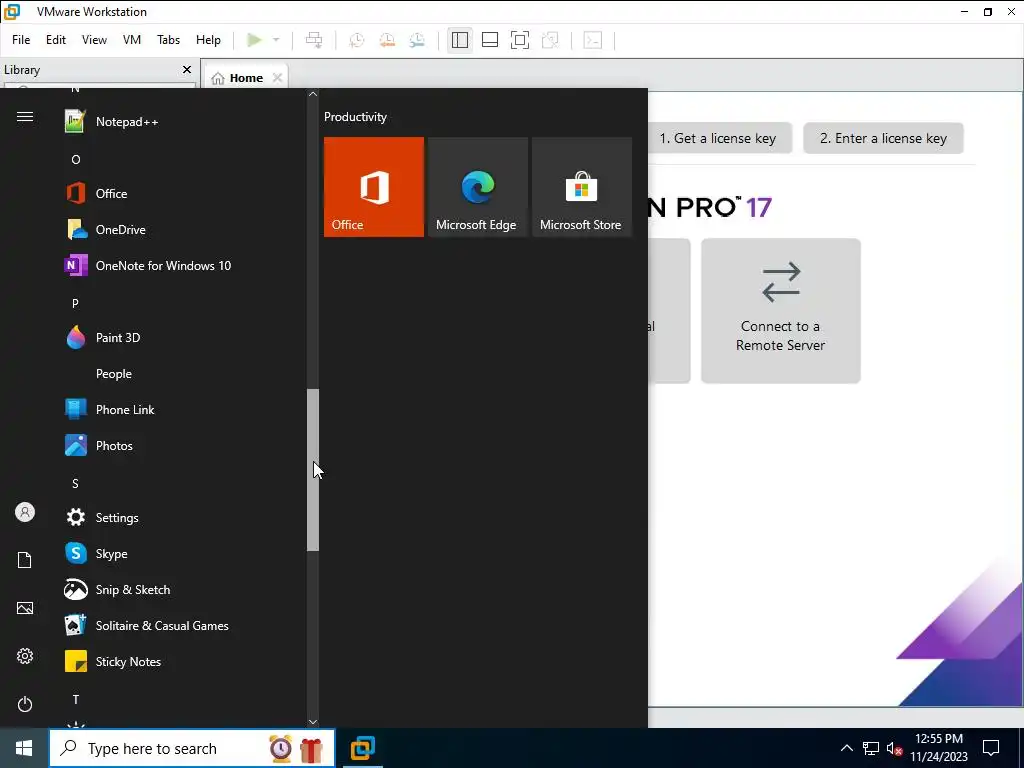Open Settings gear in Start sidebar

point(25,656)
